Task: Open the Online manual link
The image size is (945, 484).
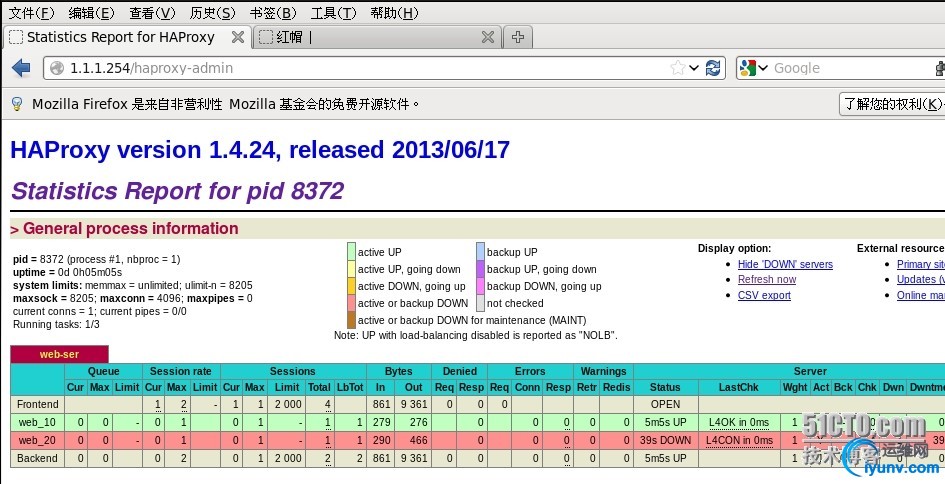Action: click(920, 295)
